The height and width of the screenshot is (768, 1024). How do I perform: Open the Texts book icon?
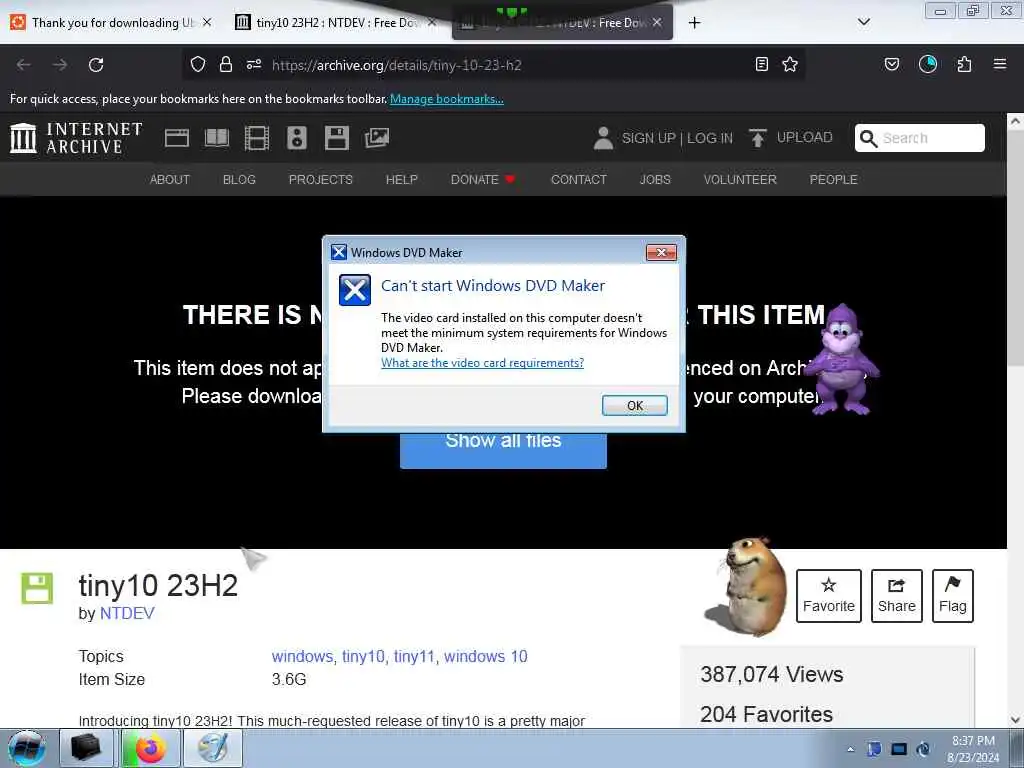coord(217,138)
